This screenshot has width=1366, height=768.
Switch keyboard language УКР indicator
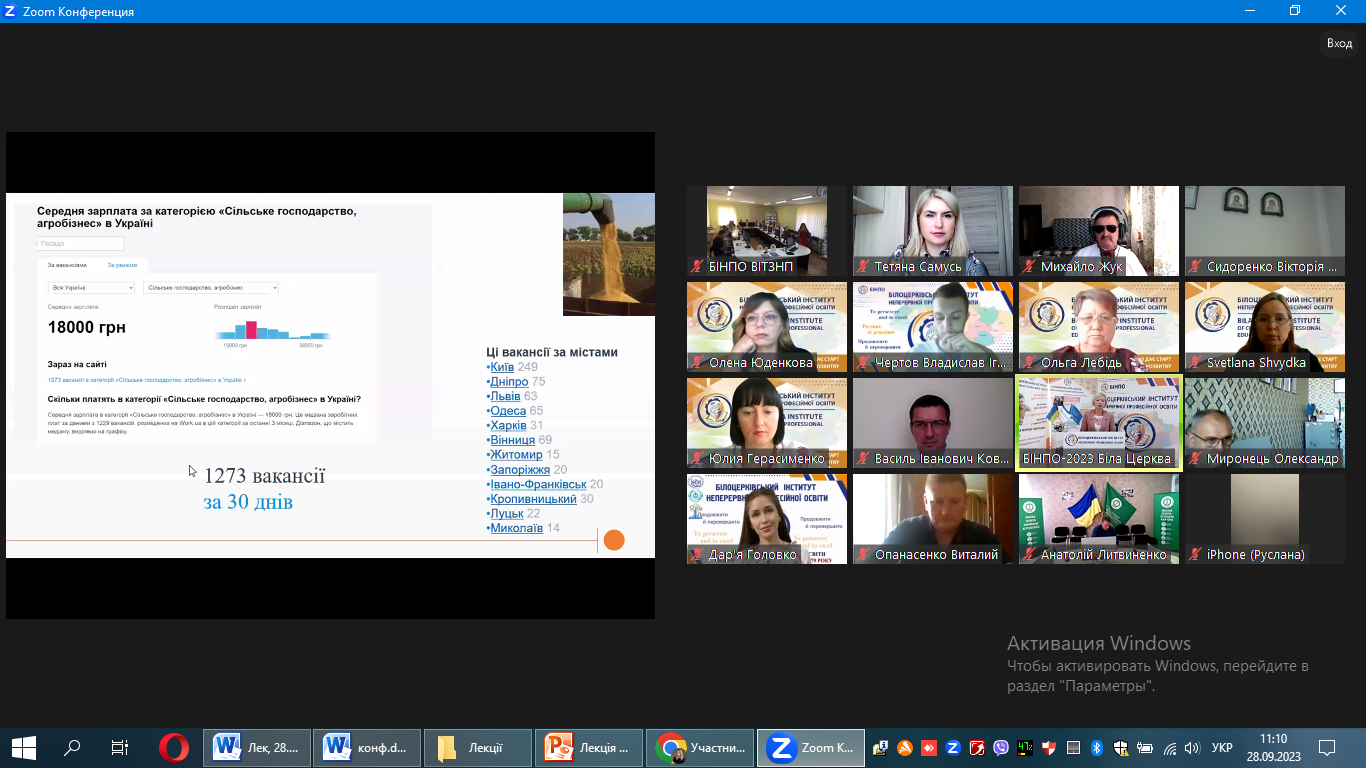[x=1222, y=747]
